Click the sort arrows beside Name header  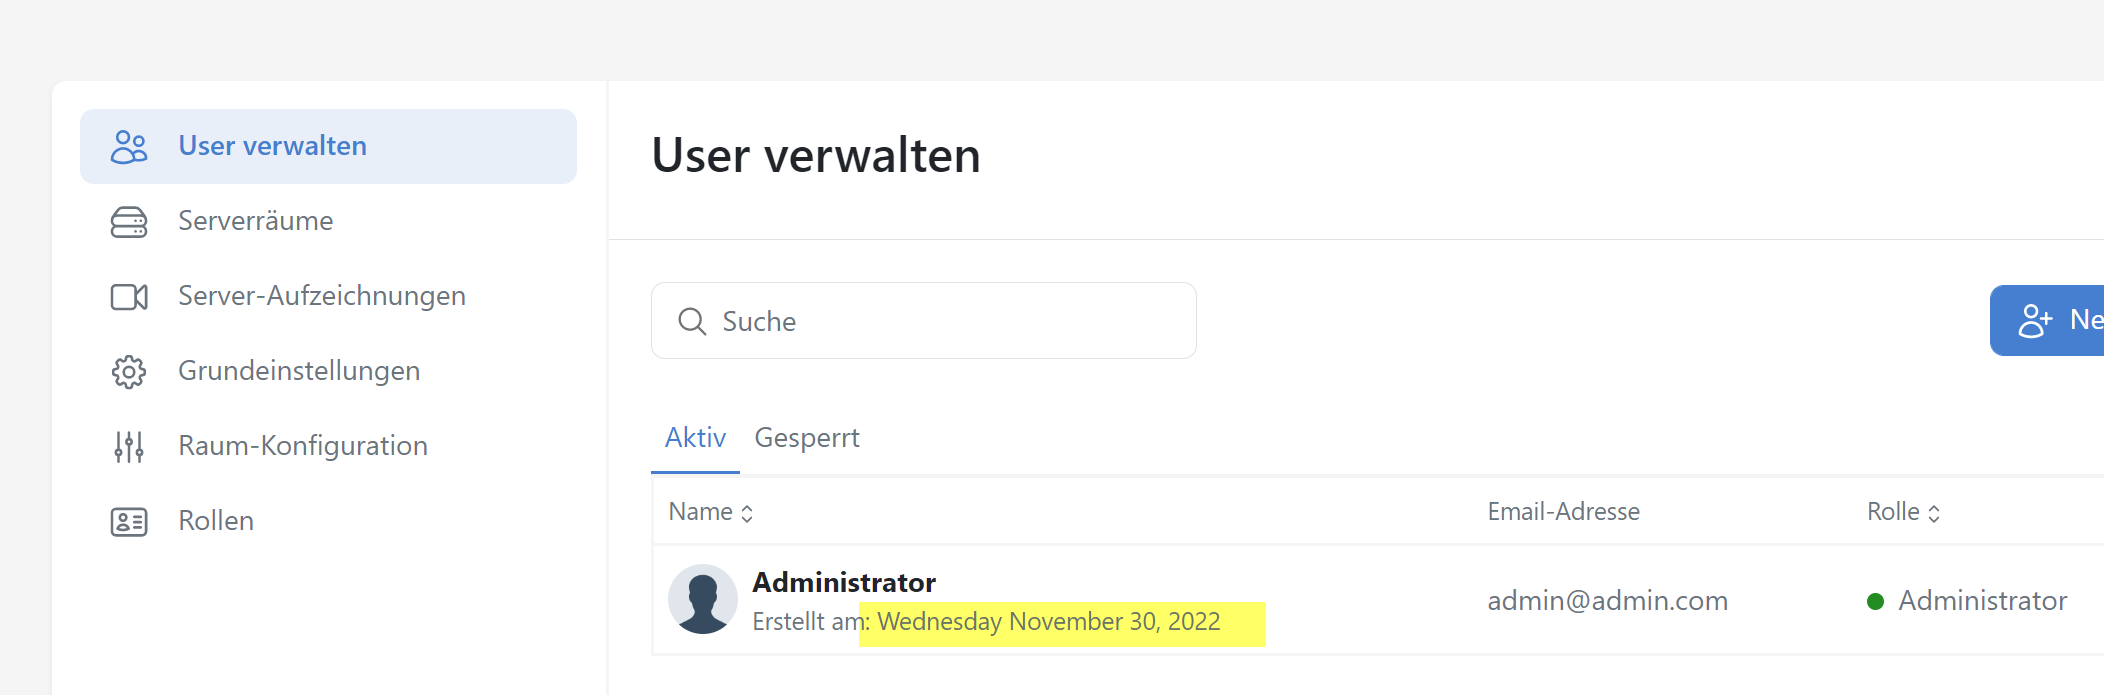746,511
